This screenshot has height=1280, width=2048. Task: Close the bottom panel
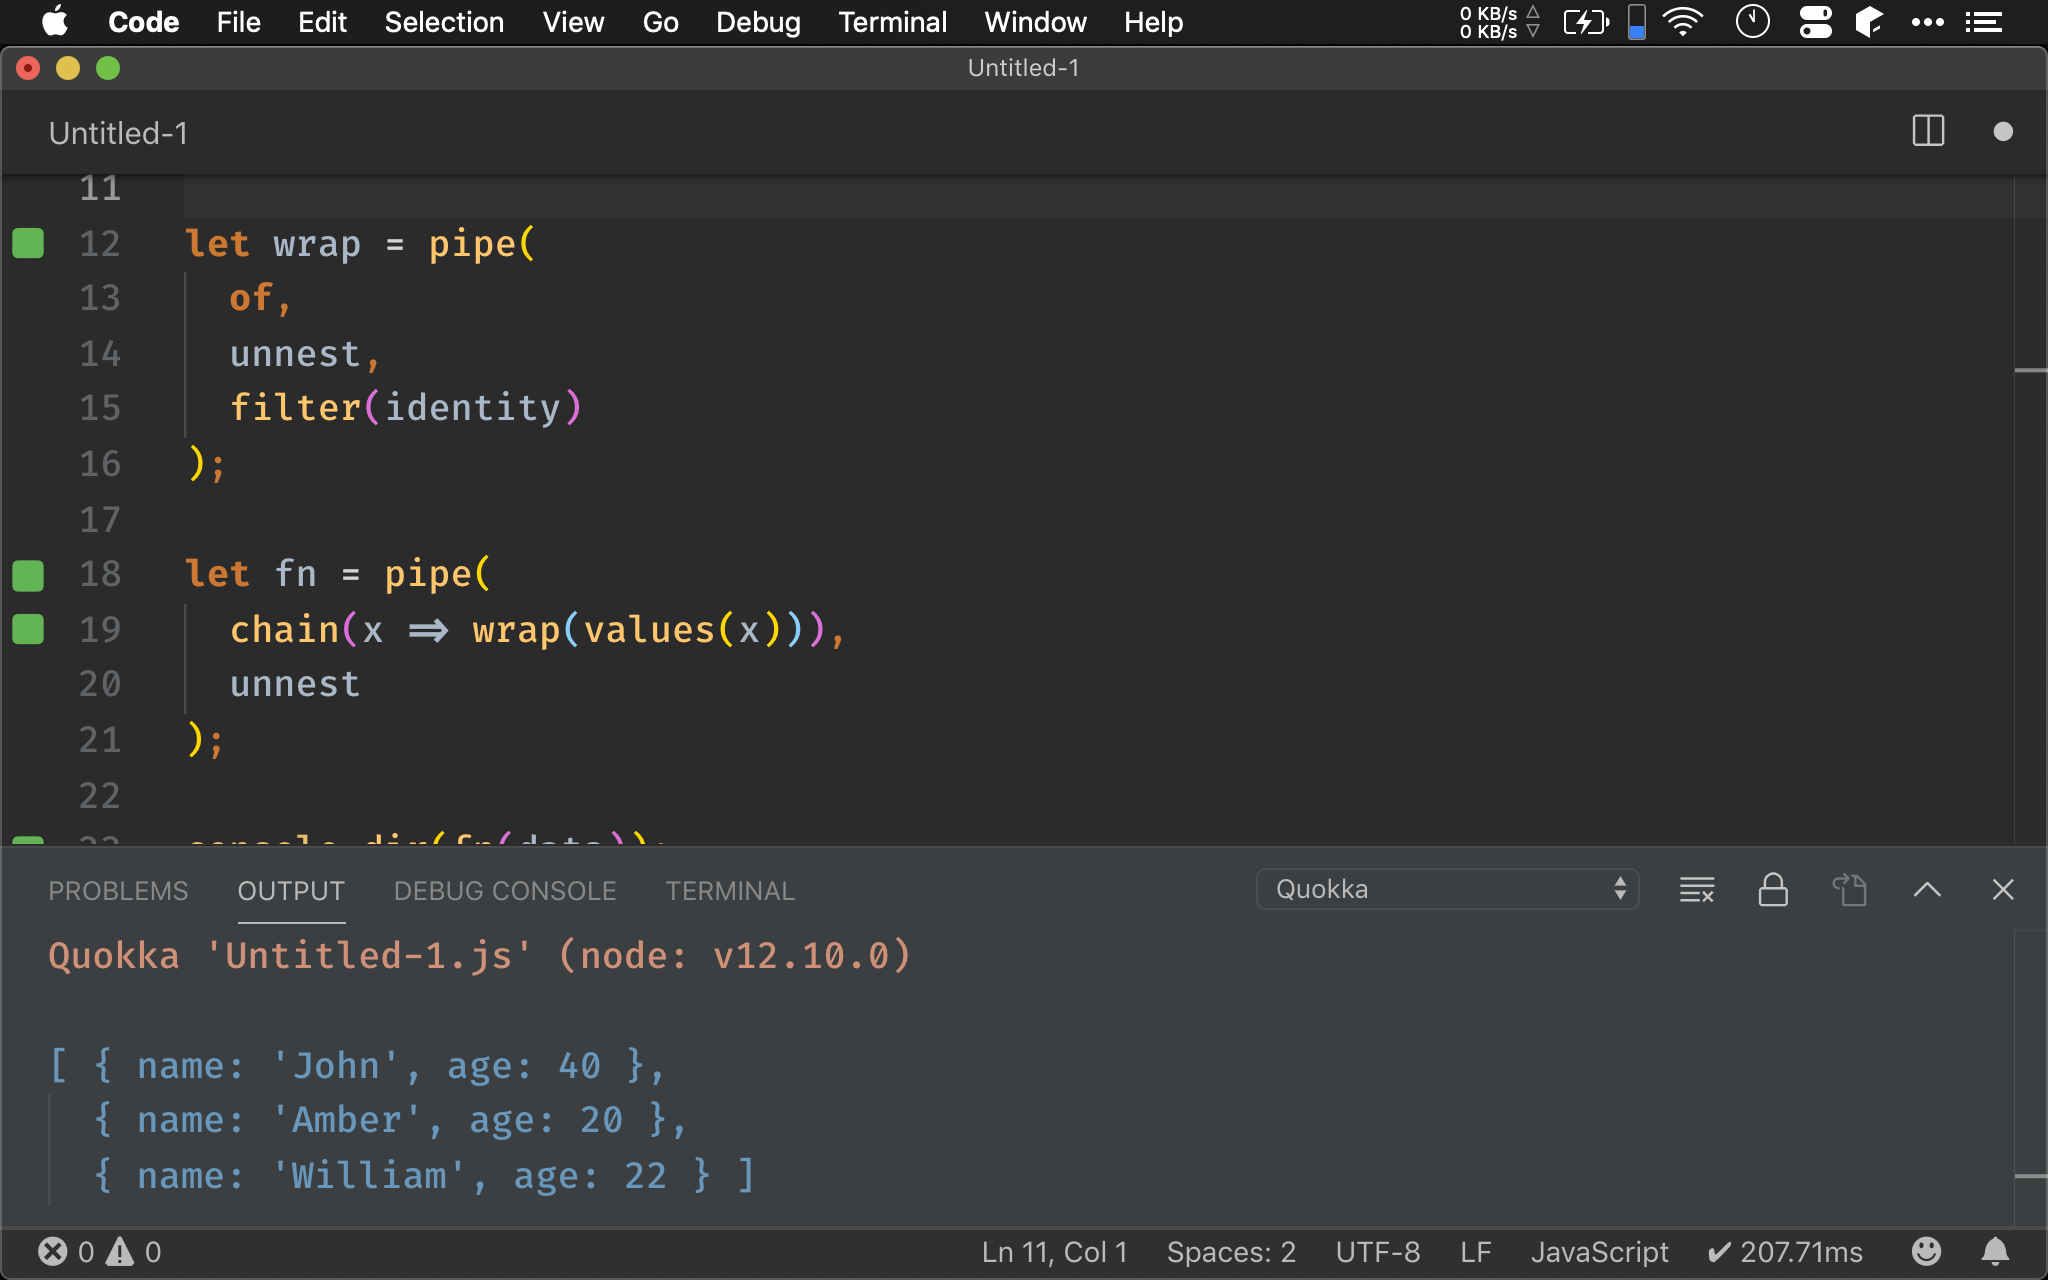[x=2003, y=889]
